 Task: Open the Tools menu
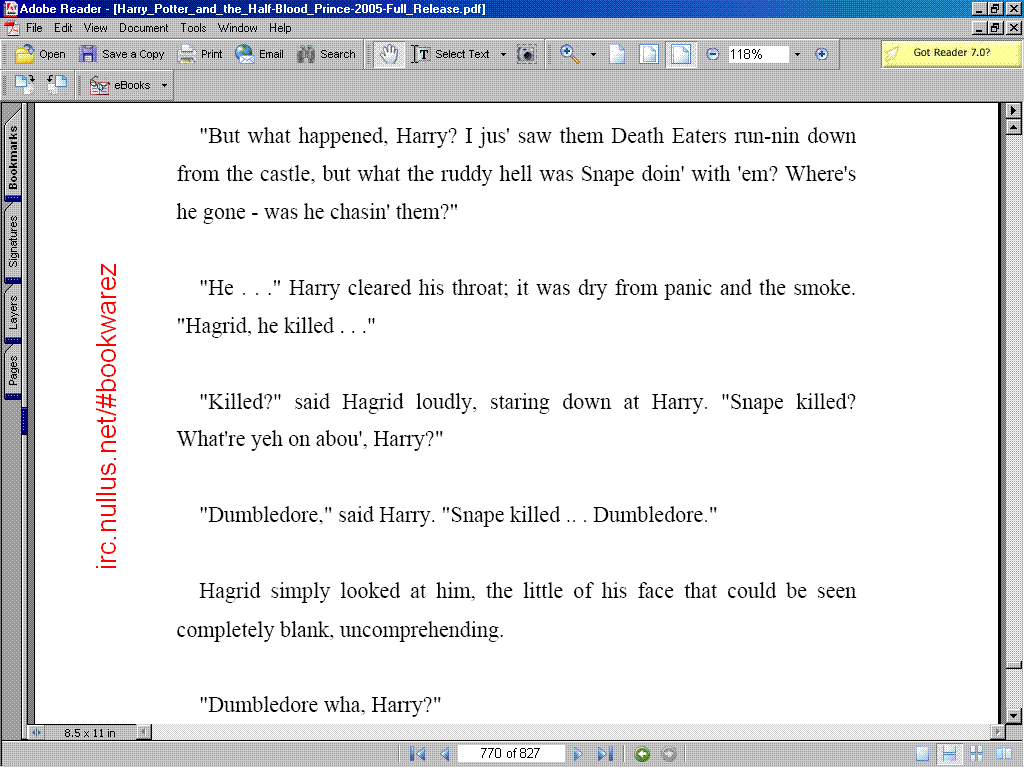click(x=193, y=28)
